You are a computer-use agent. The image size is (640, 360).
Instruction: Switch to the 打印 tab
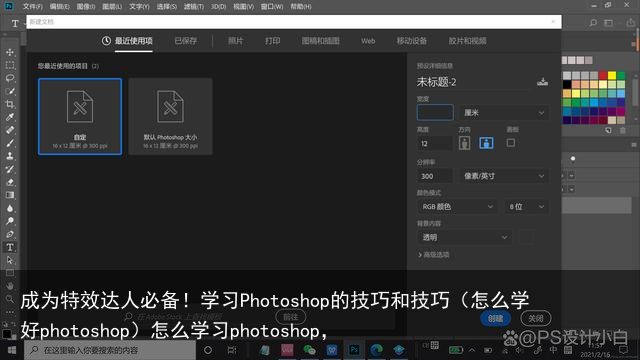[x=272, y=41]
